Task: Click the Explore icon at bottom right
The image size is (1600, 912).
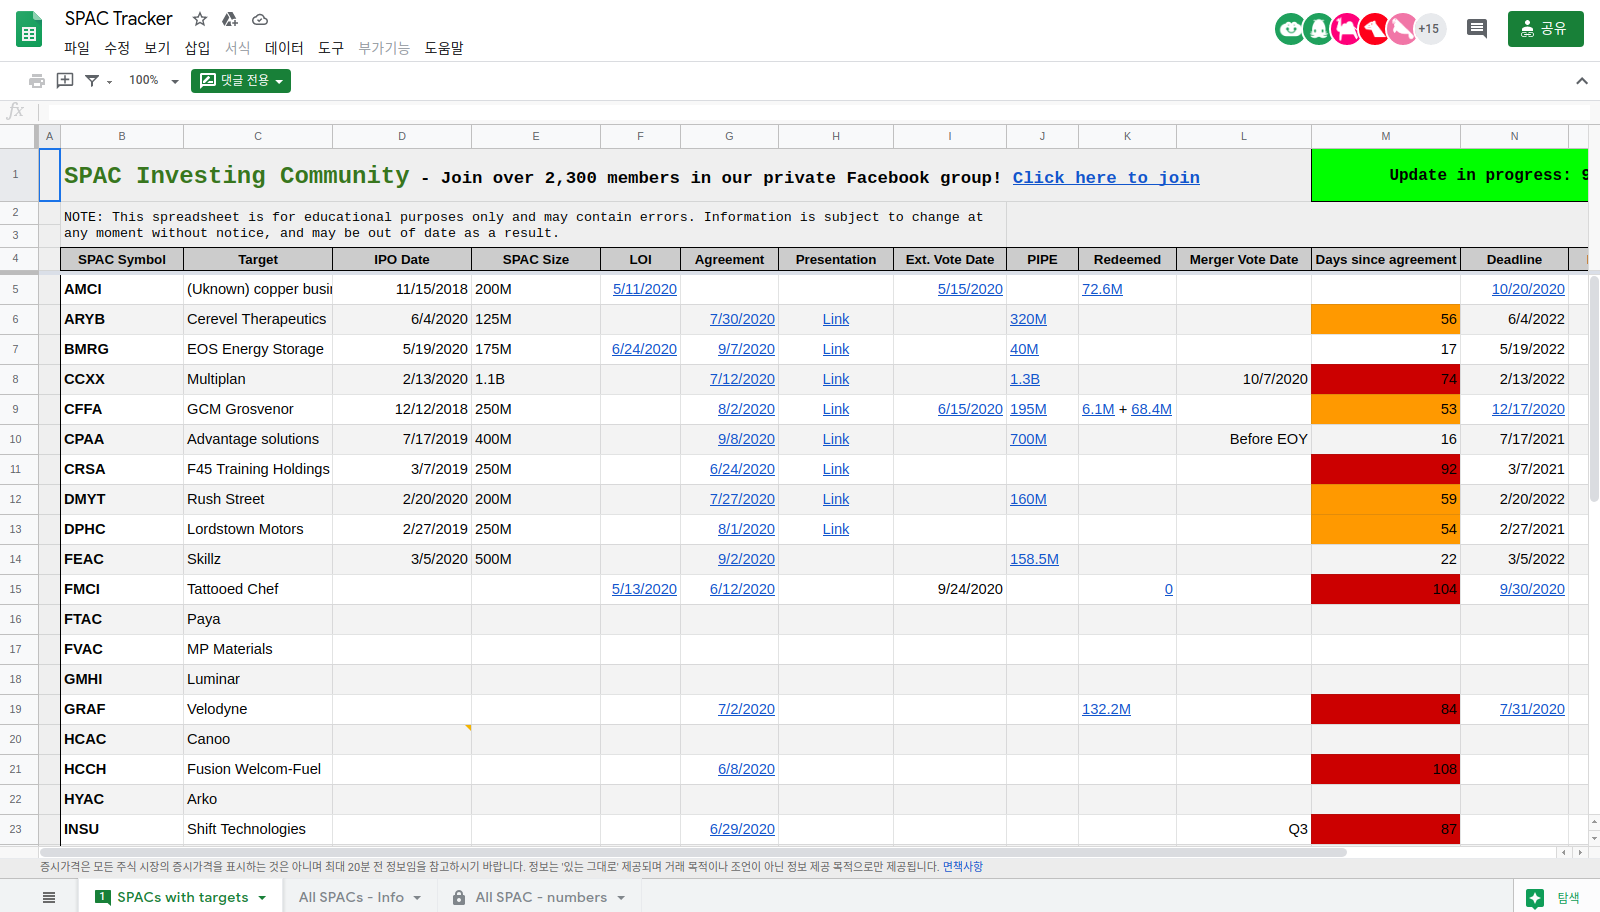Action: pos(1535,898)
